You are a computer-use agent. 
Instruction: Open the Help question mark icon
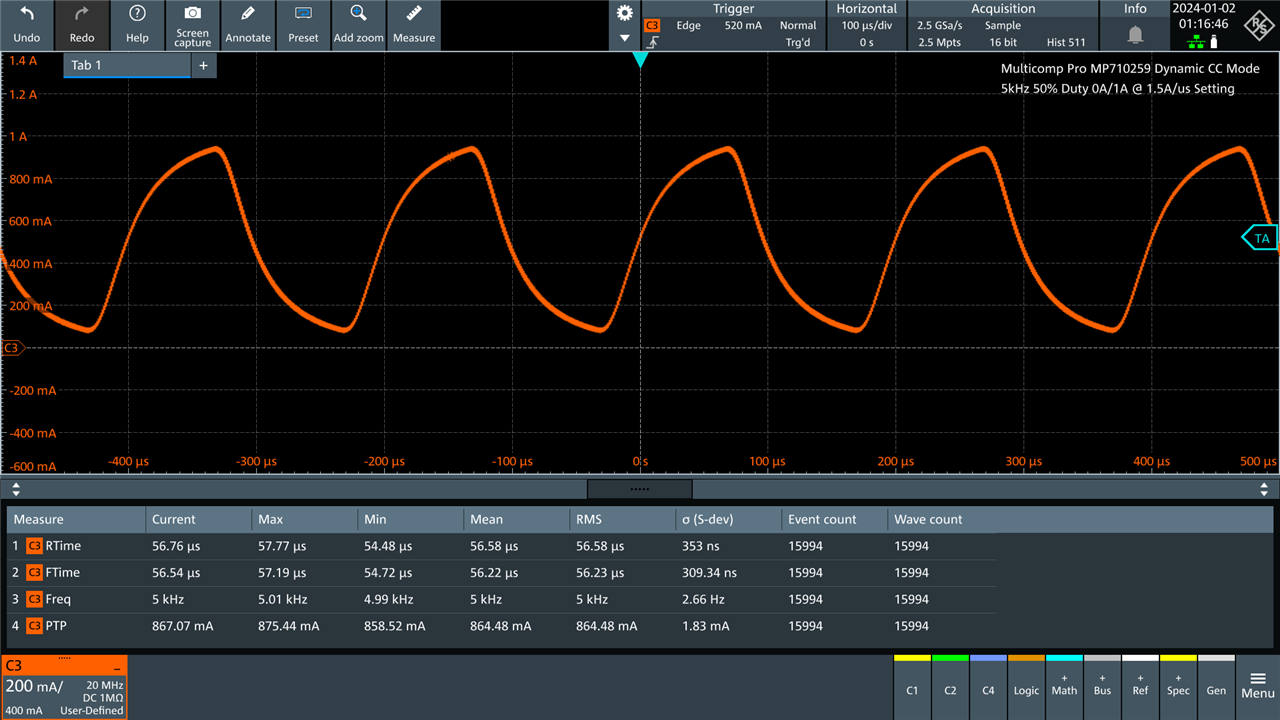click(138, 14)
